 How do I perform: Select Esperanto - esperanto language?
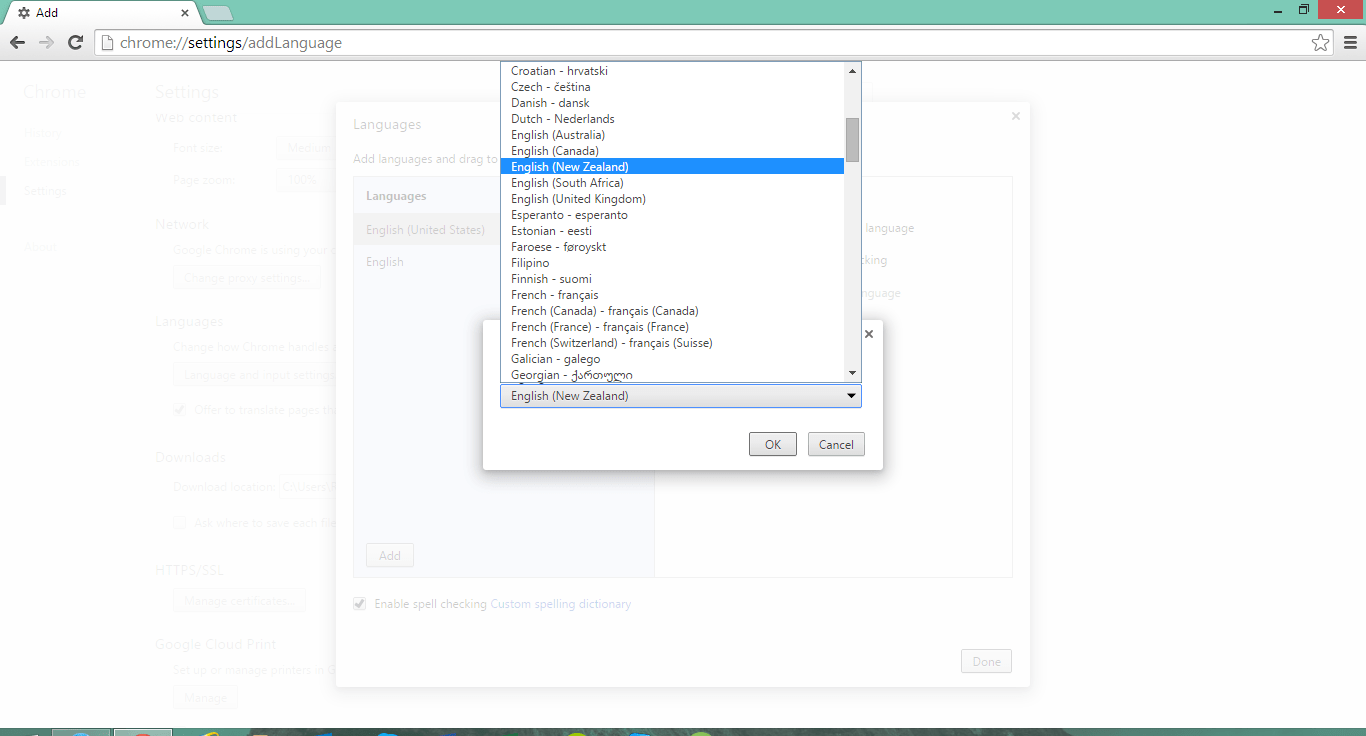672,215
